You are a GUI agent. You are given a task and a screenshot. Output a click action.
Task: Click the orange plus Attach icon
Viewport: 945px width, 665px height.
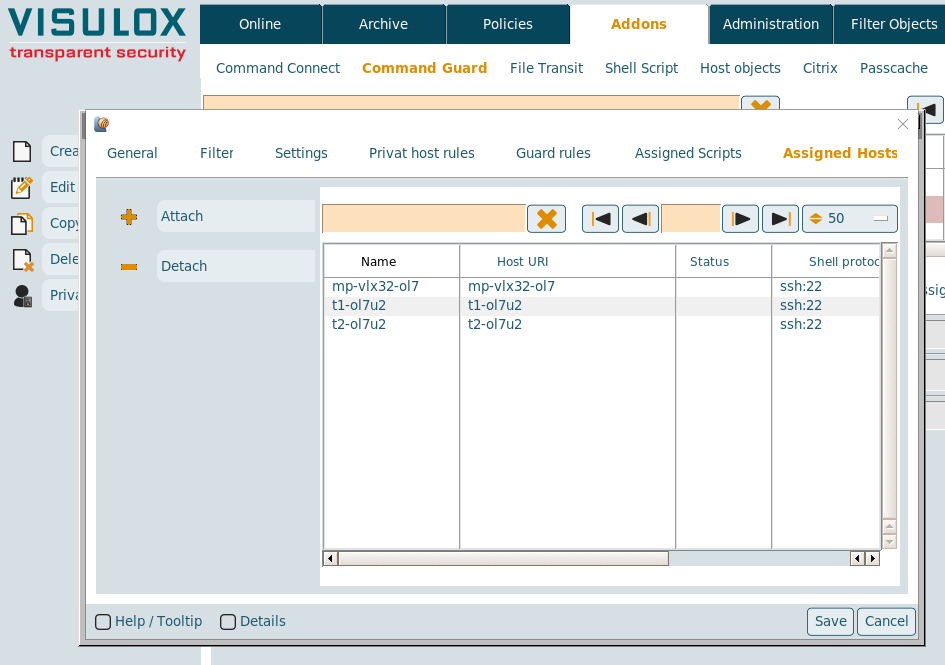pos(129,217)
